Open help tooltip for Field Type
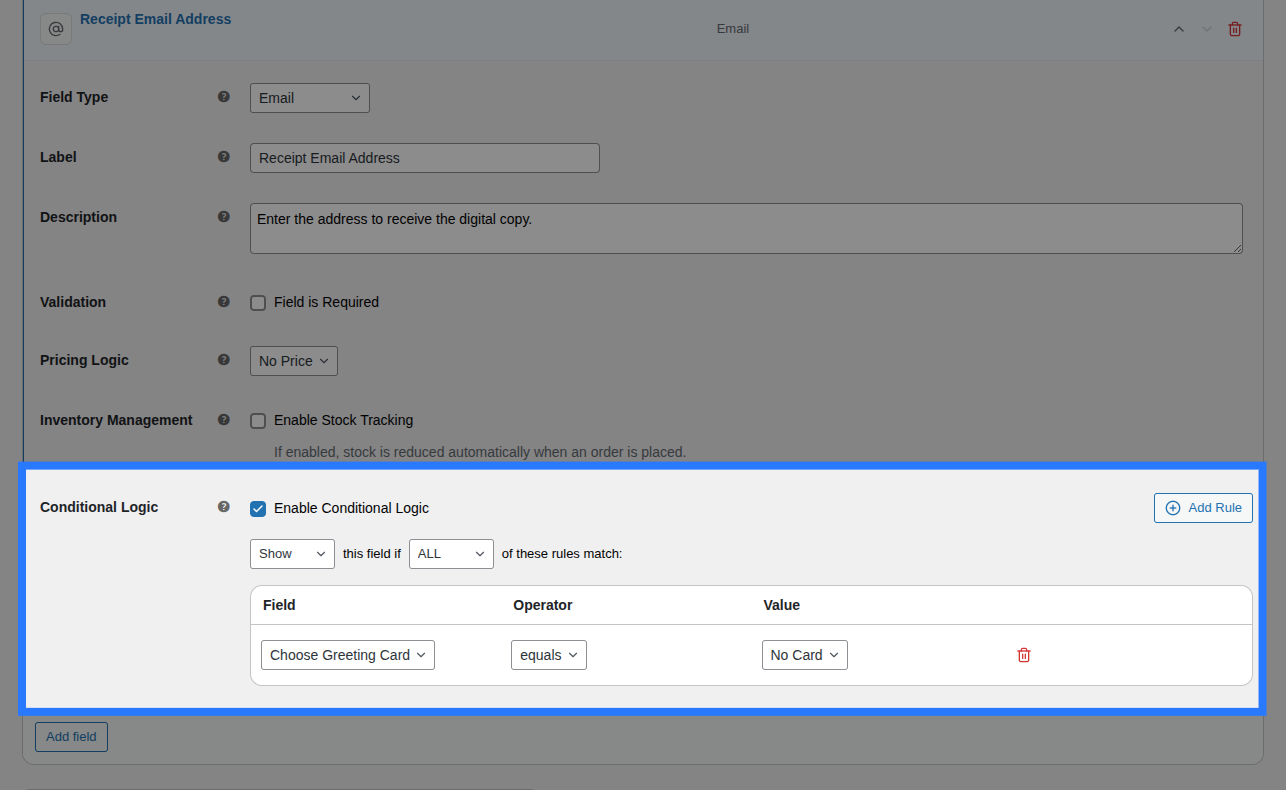Screen dimensions: 1286x790 tap(224, 97)
